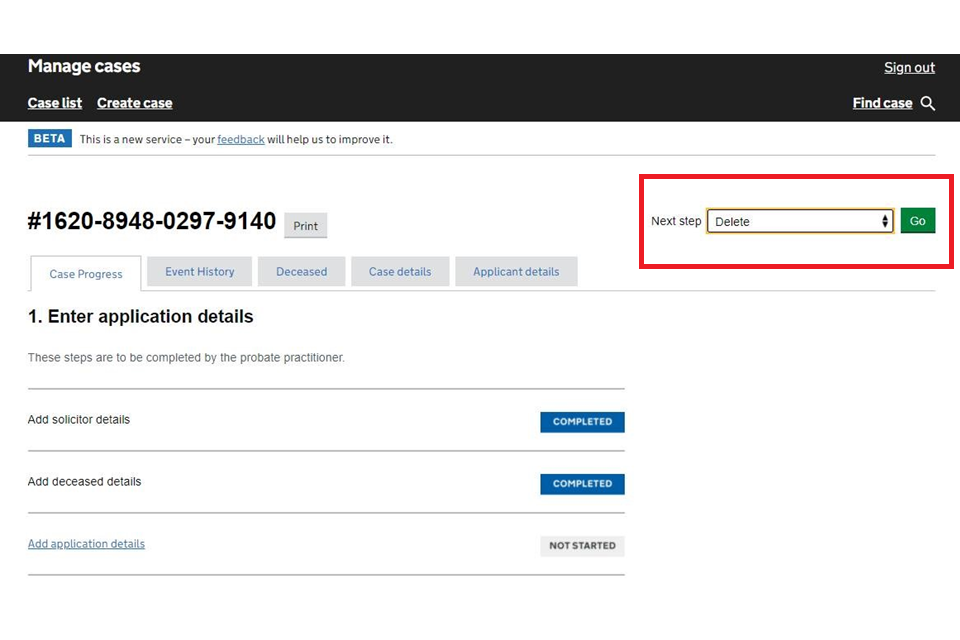Click COMPLETED badge for Add solicitor details
960x640 pixels.
click(x=582, y=422)
